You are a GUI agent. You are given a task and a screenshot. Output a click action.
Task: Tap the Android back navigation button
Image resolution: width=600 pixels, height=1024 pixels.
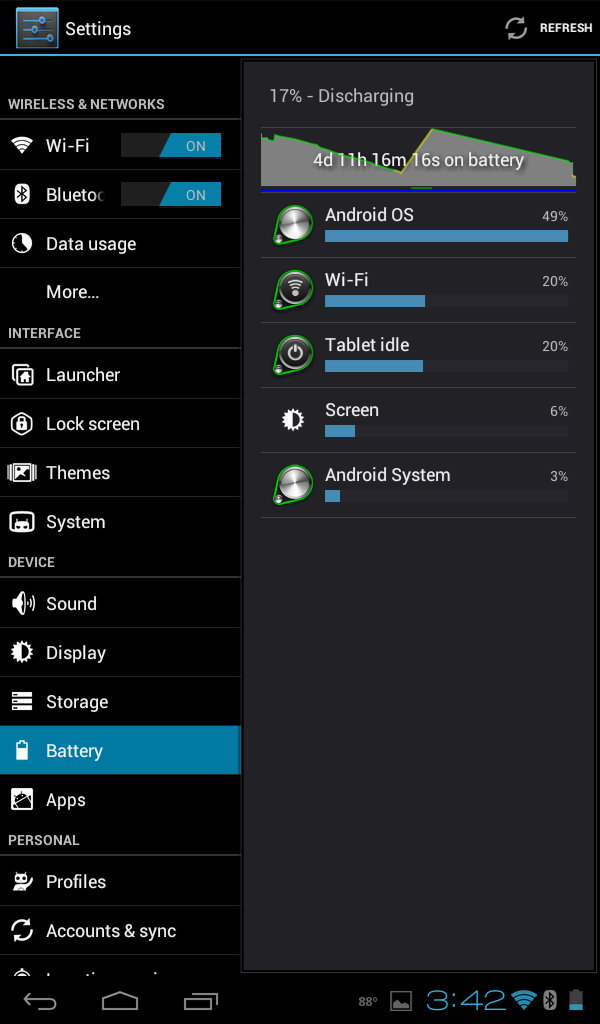40,1000
